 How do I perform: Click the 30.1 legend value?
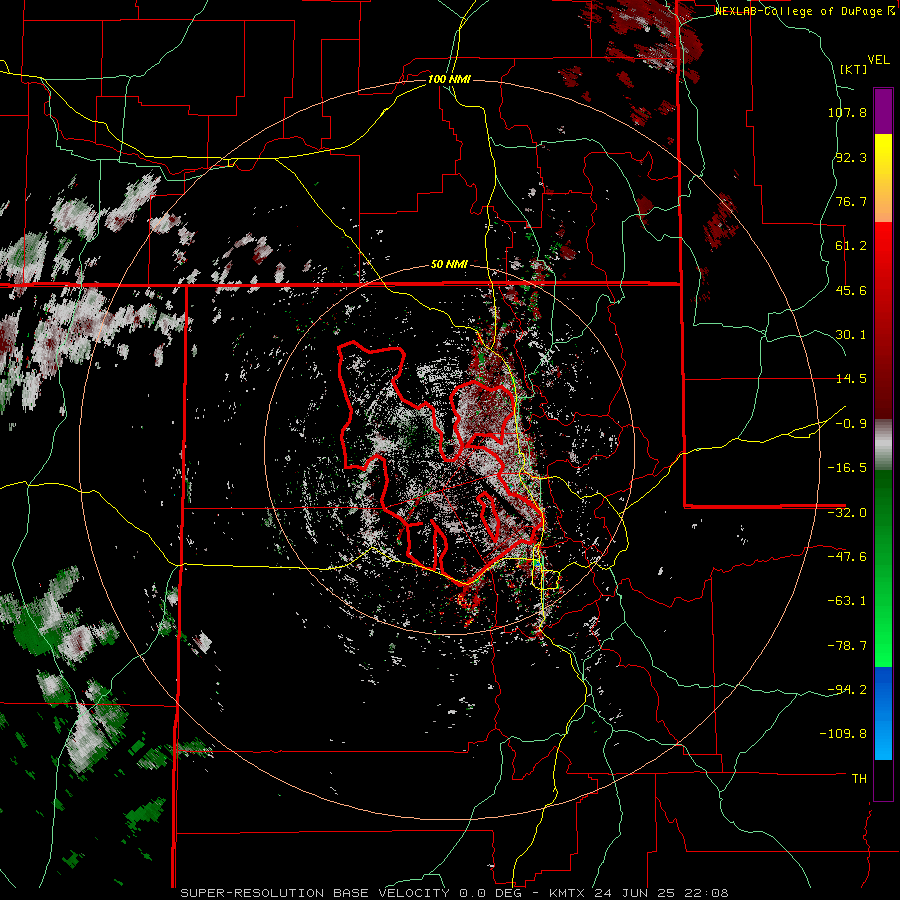tap(851, 335)
